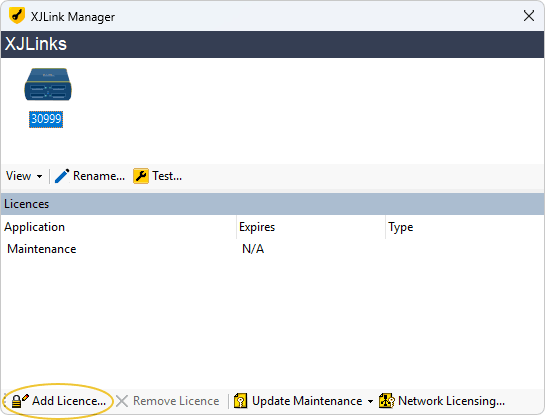Open the View dropdown menu

coord(24,176)
